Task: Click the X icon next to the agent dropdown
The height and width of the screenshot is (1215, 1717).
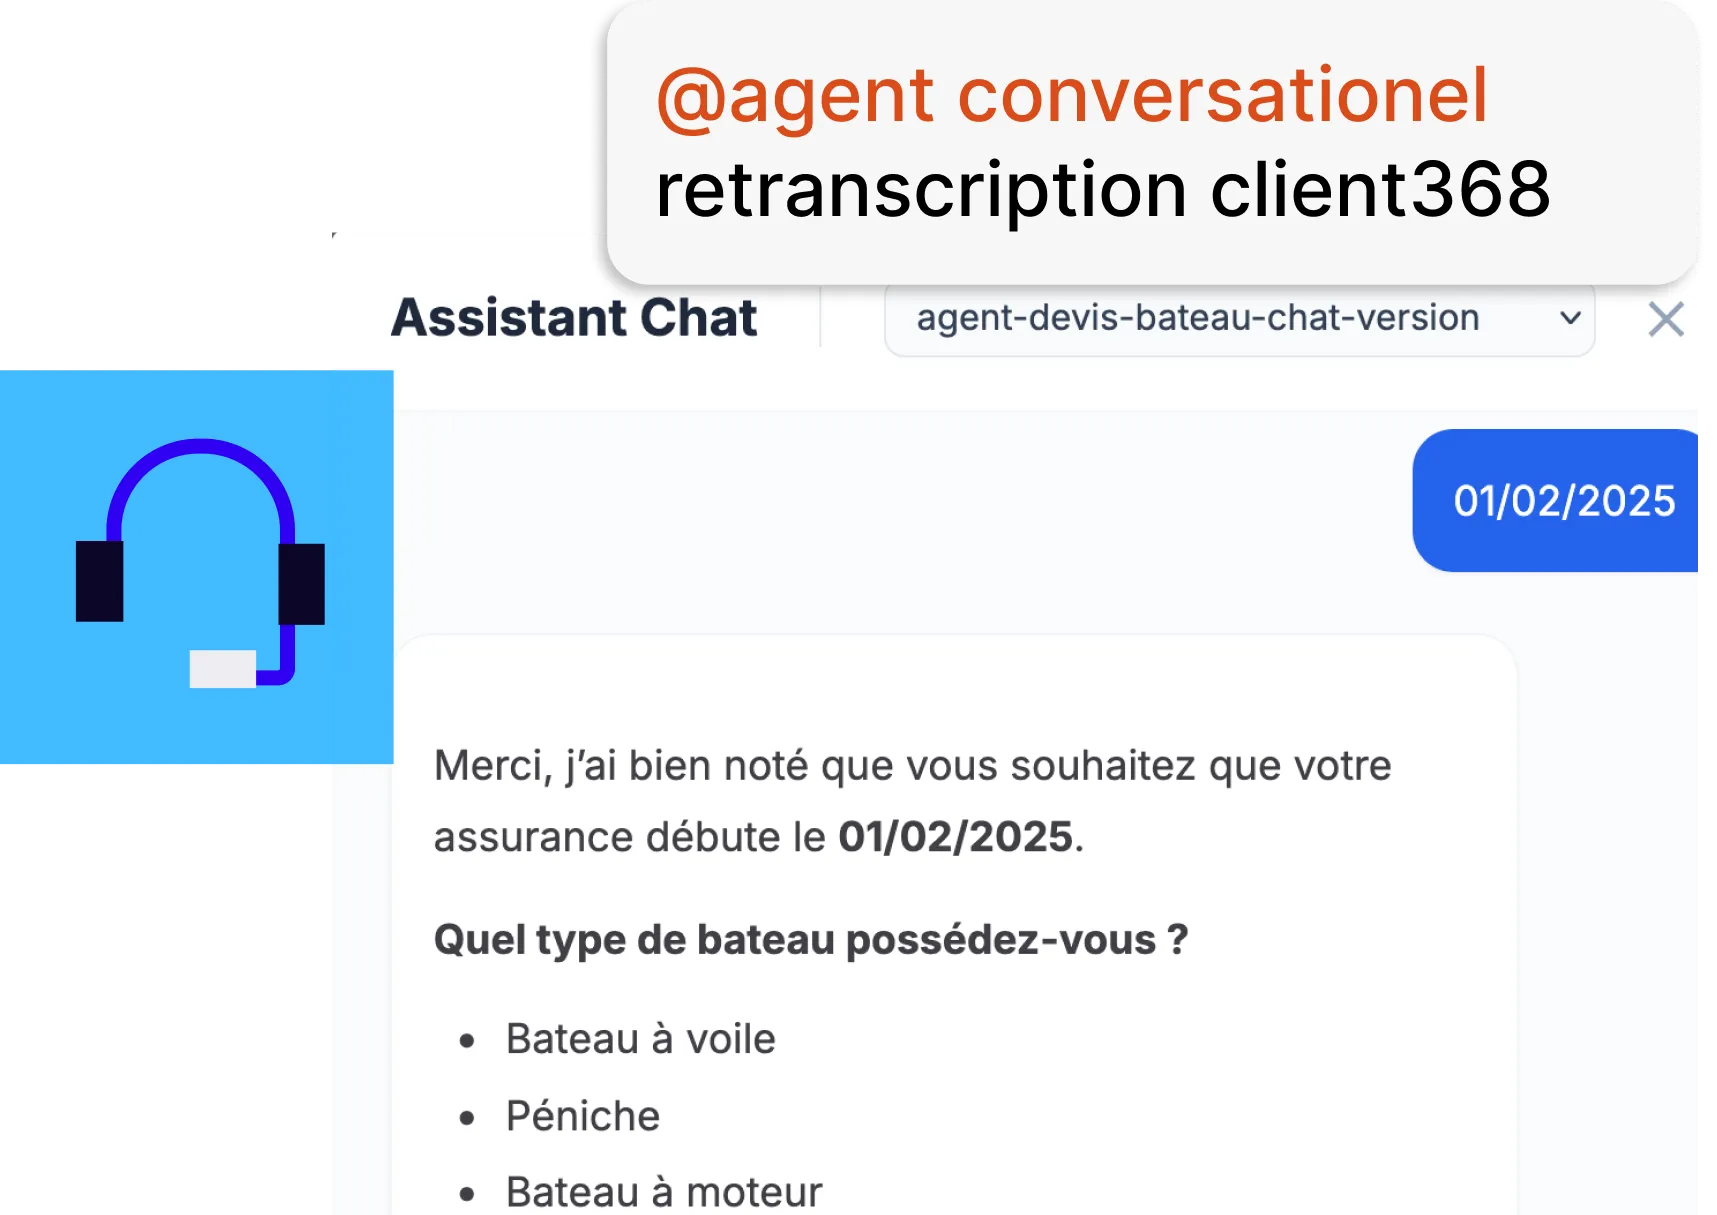Action: tap(1664, 319)
